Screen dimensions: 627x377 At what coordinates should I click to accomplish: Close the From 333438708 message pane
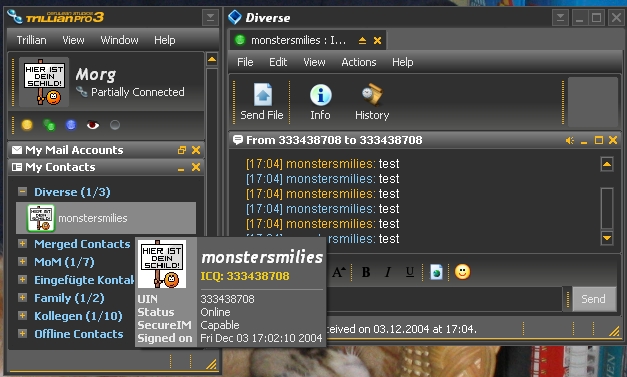click(x=613, y=140)
